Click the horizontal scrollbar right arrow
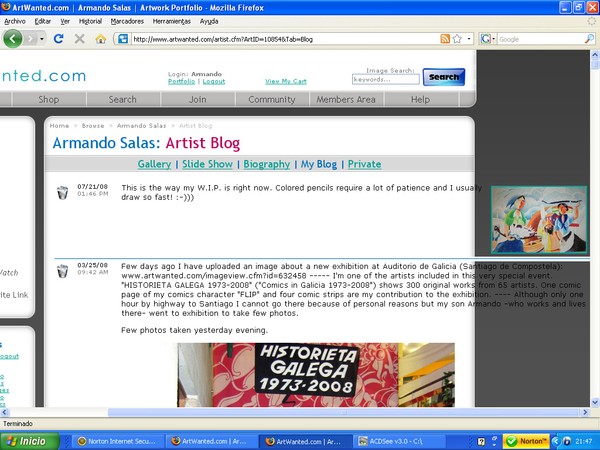Image resolution: width=600 pixels, height=450 pixels. (585, 412)
